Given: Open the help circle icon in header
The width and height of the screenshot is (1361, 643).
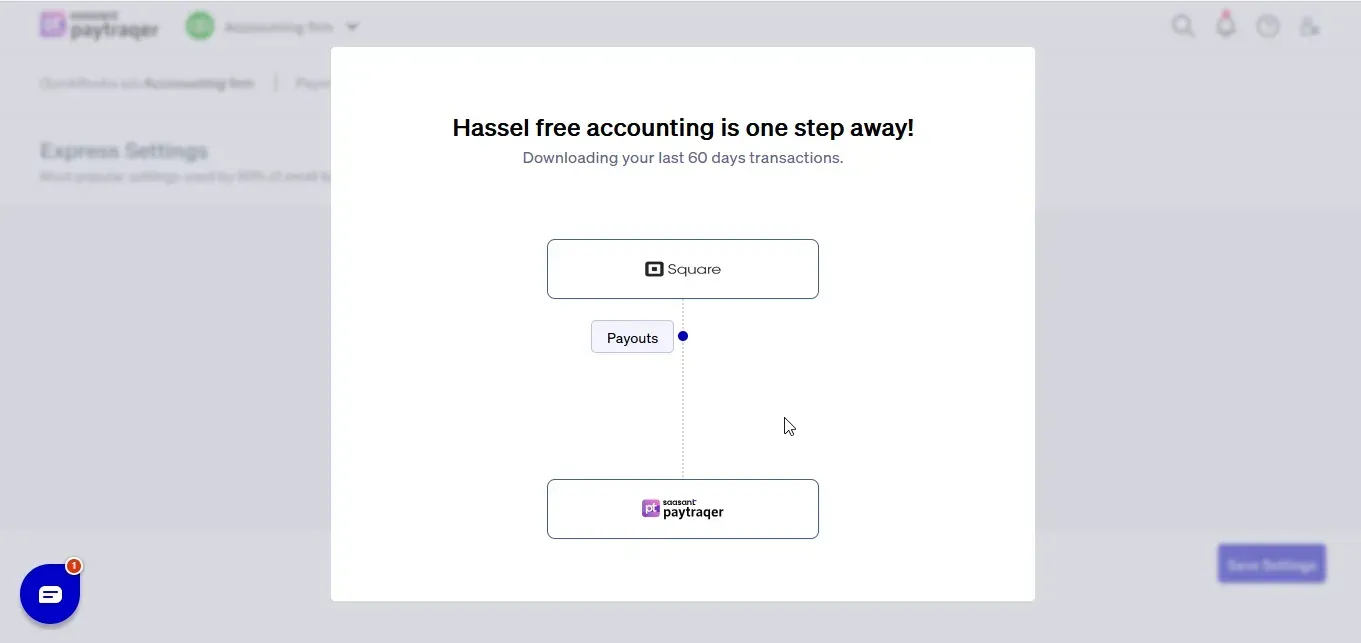Looking at the screenshot, I should (x=1268, y=27).
